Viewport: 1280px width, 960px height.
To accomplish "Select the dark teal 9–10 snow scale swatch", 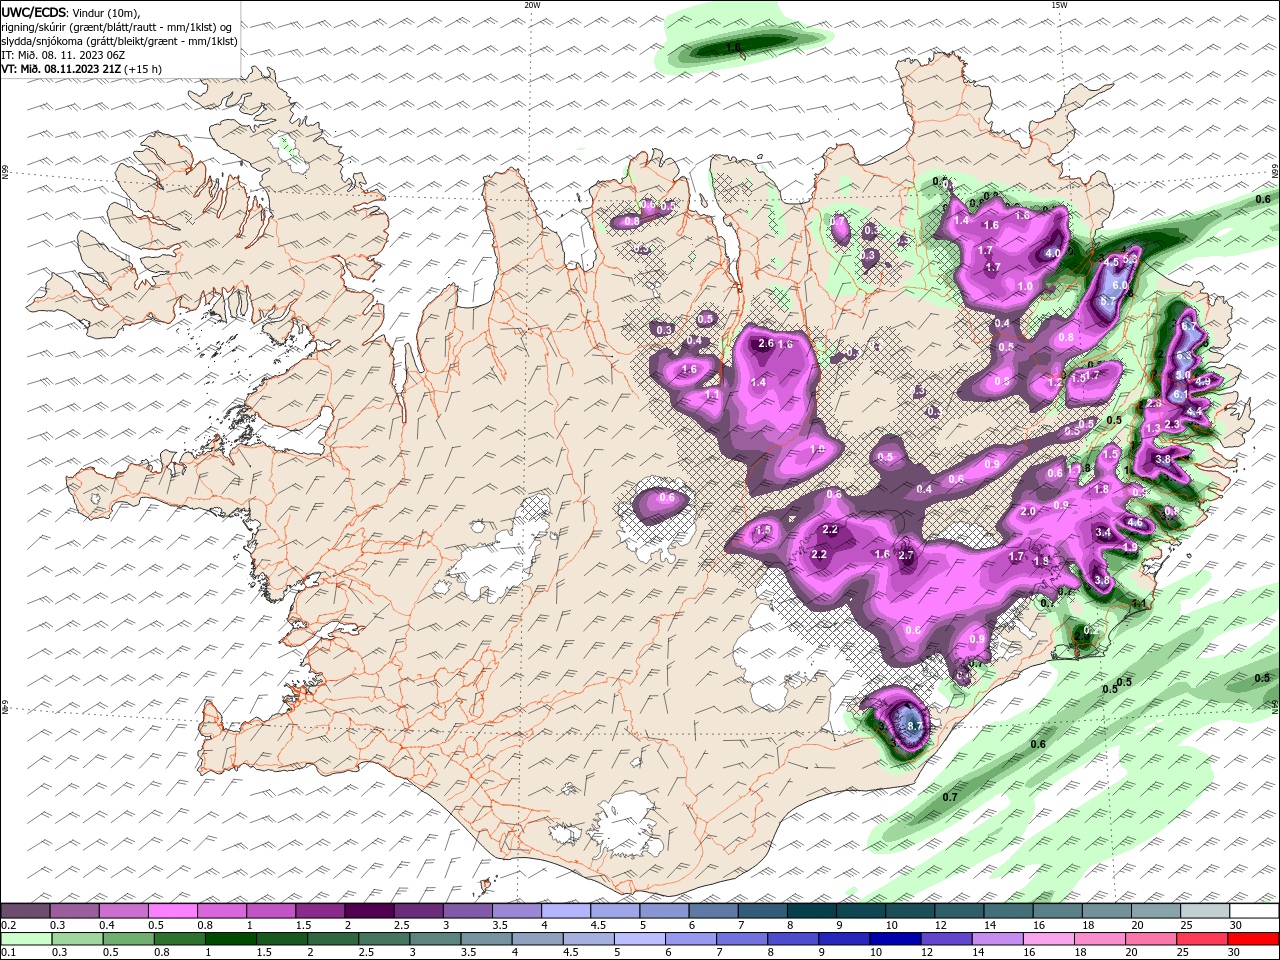I will [x=861, y=911].
